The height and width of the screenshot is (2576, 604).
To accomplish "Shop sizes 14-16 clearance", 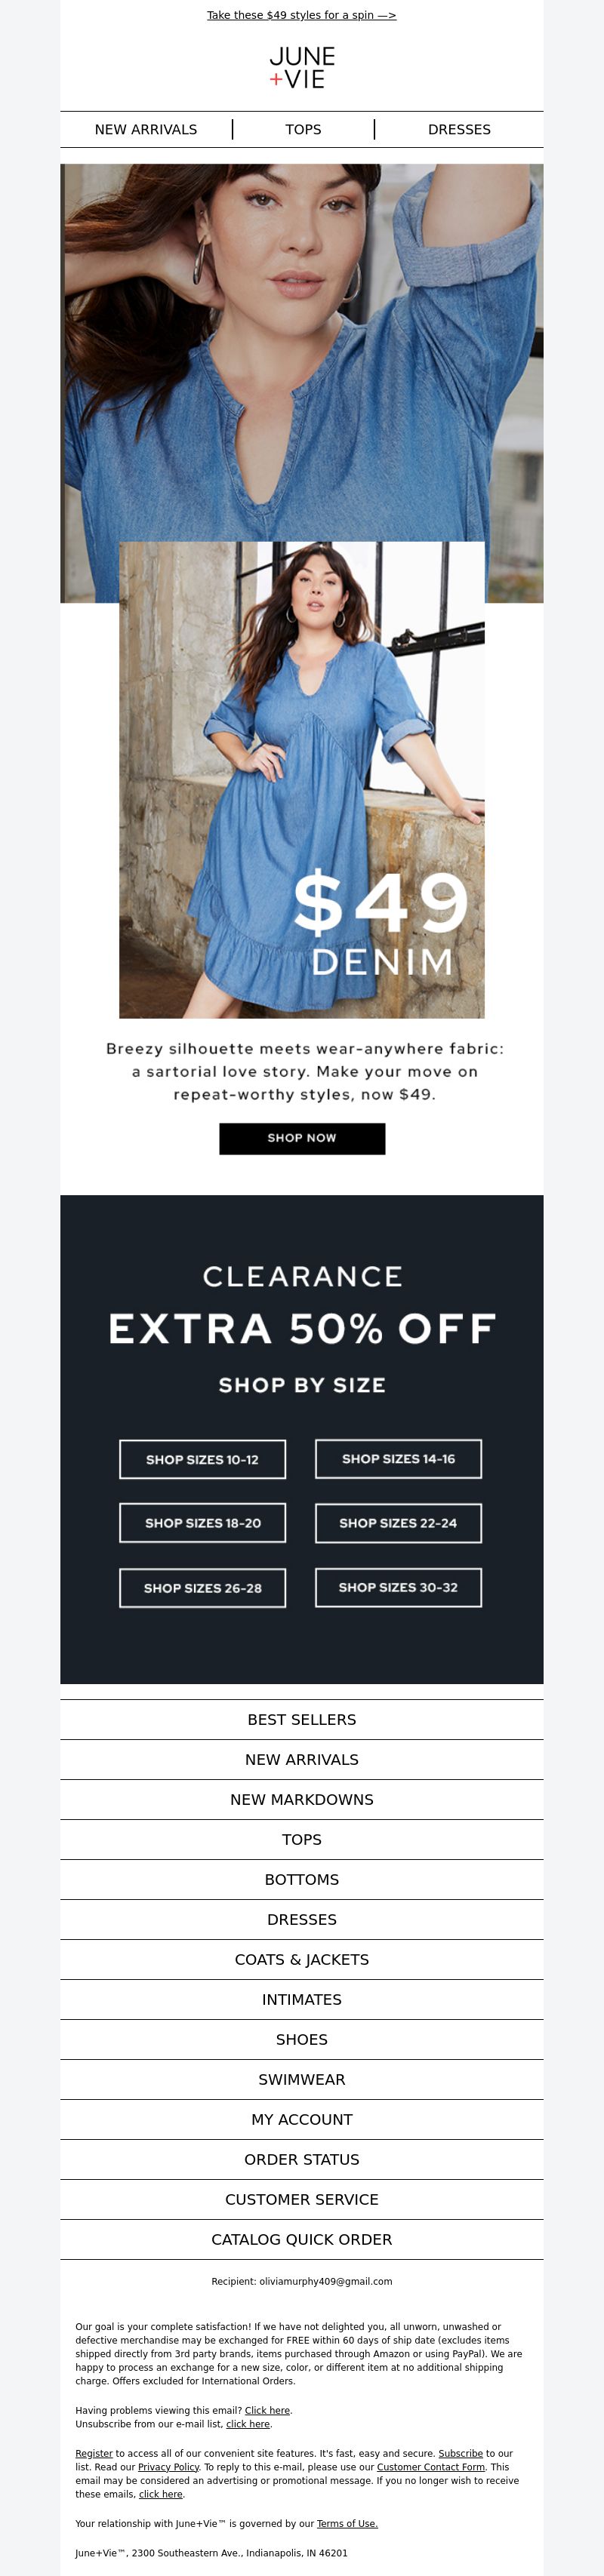I will tap(398, 1459).
